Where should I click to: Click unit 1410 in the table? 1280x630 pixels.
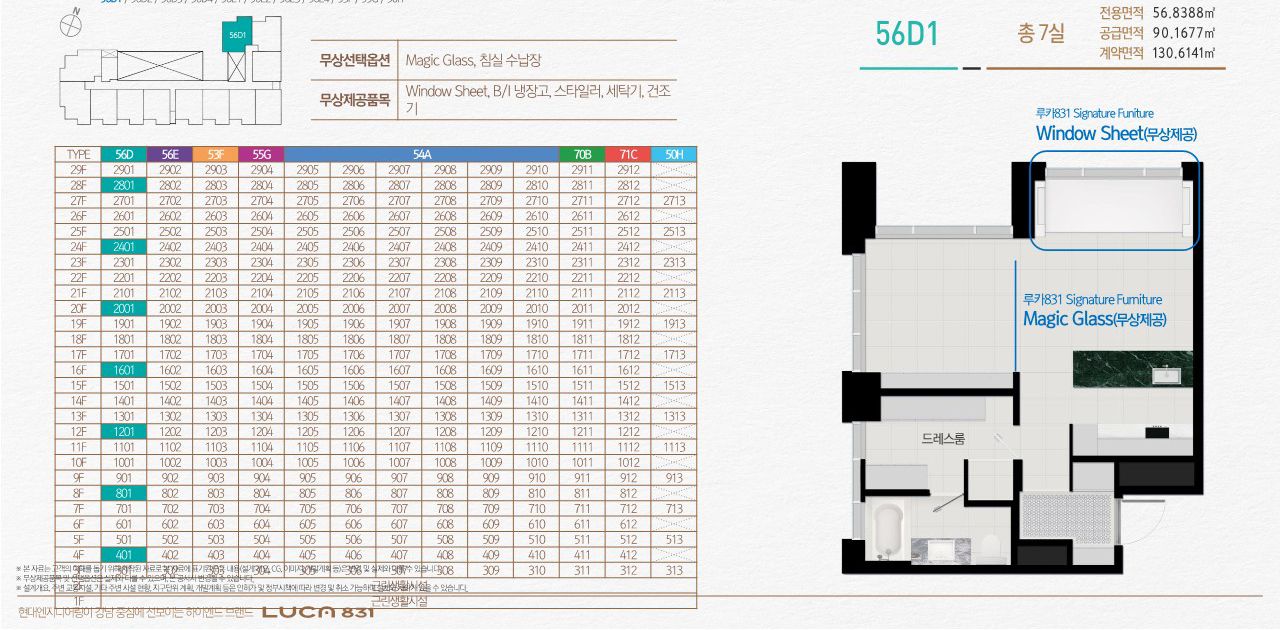click(537, 401)
